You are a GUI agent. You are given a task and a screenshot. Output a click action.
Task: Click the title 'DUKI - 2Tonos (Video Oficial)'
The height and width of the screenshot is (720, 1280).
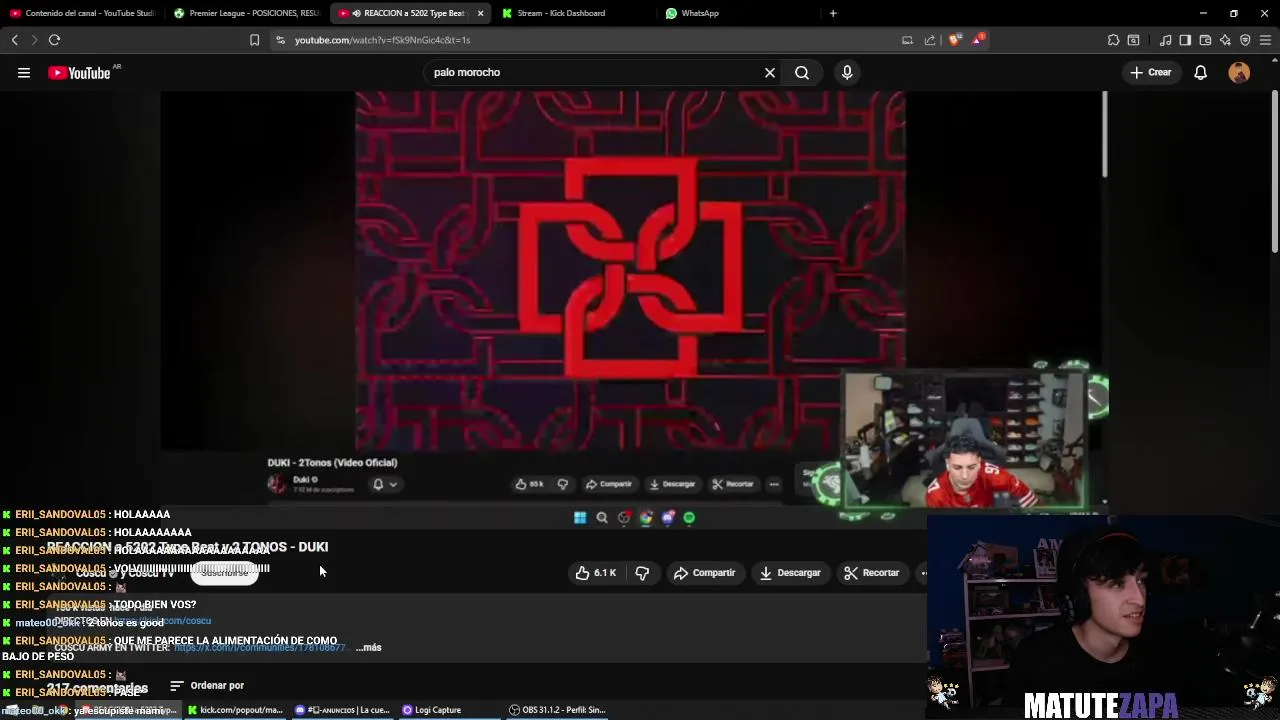click(332, 463)
